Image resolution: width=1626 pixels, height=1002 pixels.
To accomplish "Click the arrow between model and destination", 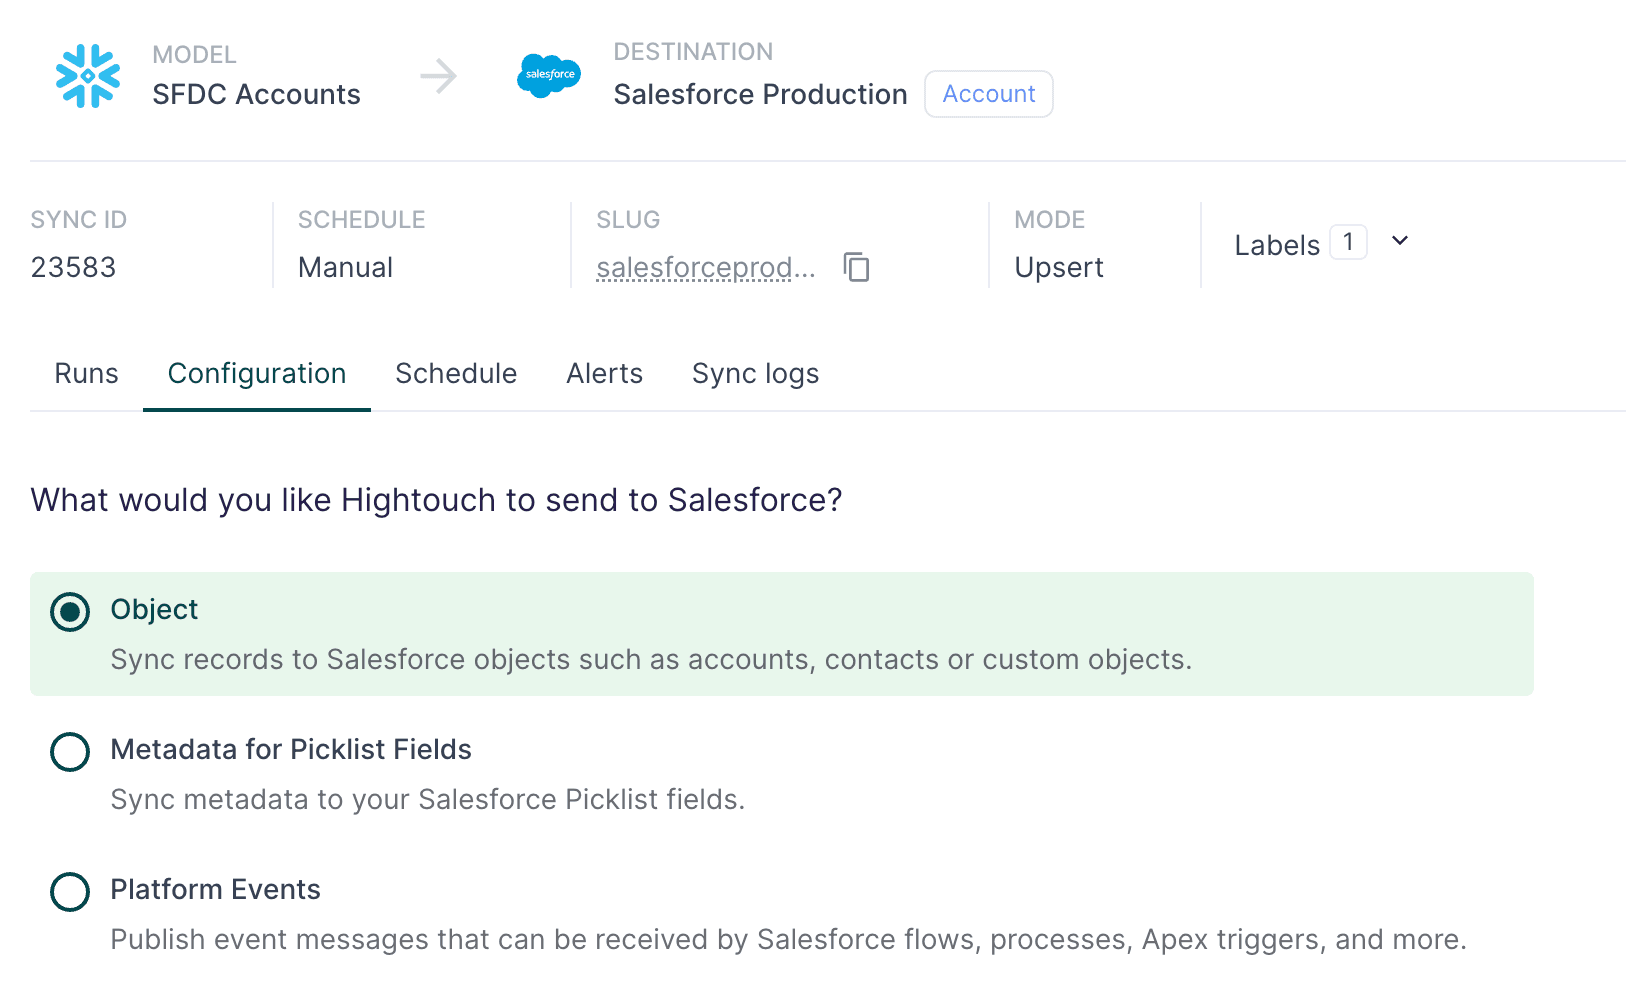I will [x=438, y=76].
